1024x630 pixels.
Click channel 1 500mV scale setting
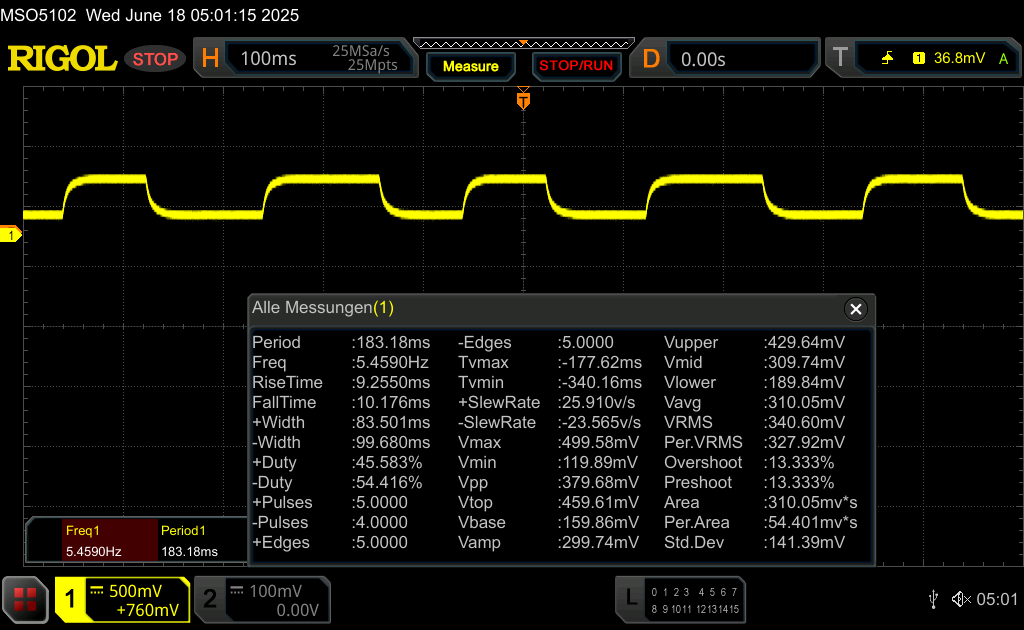point(135,591)
